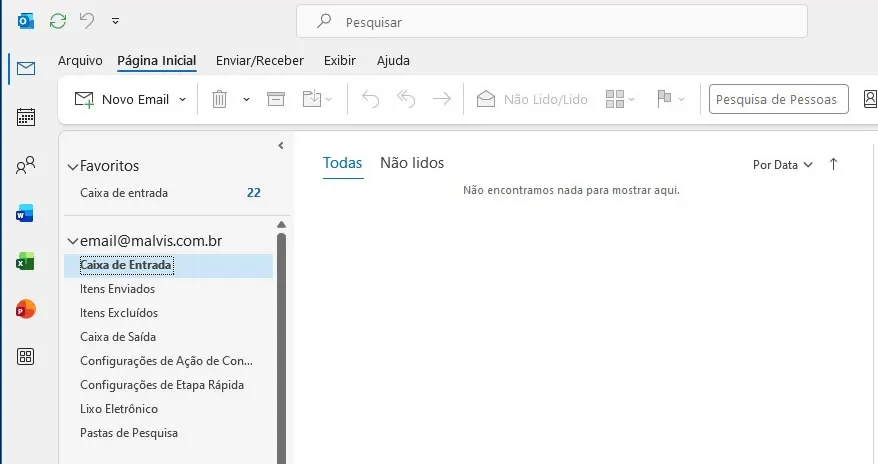This screenshot has height=464, width=878.
Task: Click the folder pane scrollbar up arrow
Action: point(282,224)
